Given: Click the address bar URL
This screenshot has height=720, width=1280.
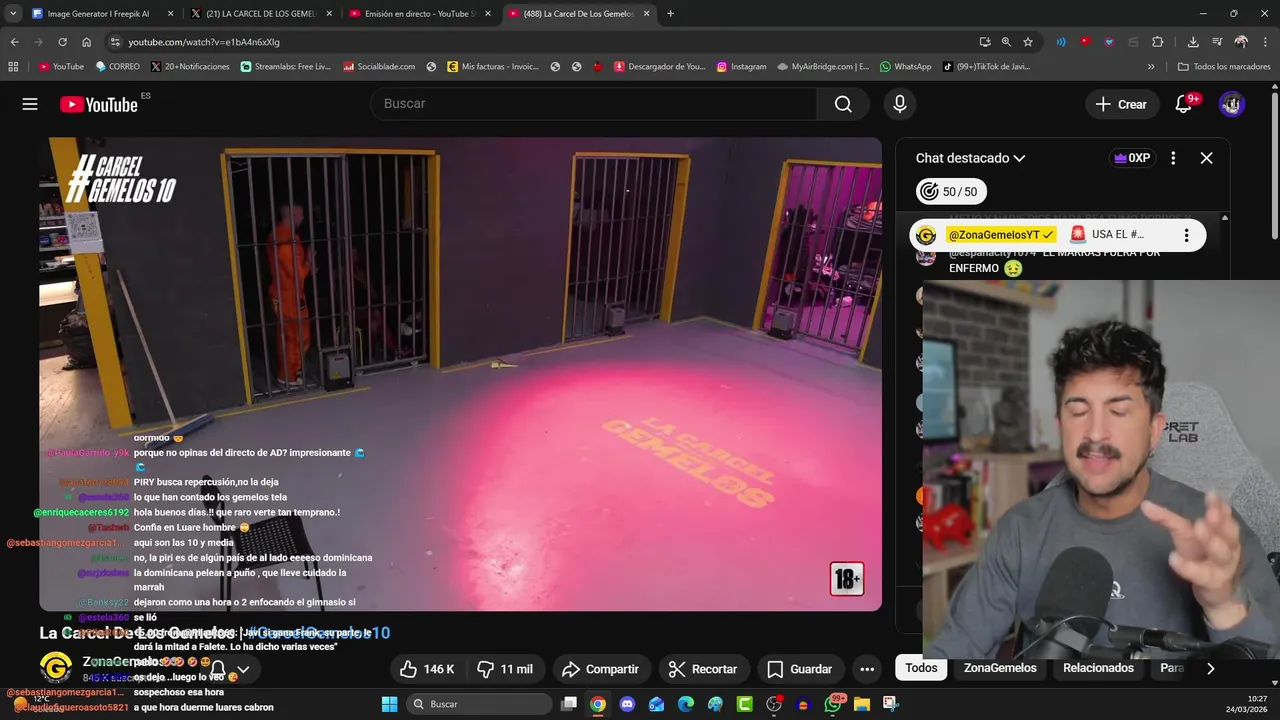Looking at the screenshot, I should coord(204,42).
